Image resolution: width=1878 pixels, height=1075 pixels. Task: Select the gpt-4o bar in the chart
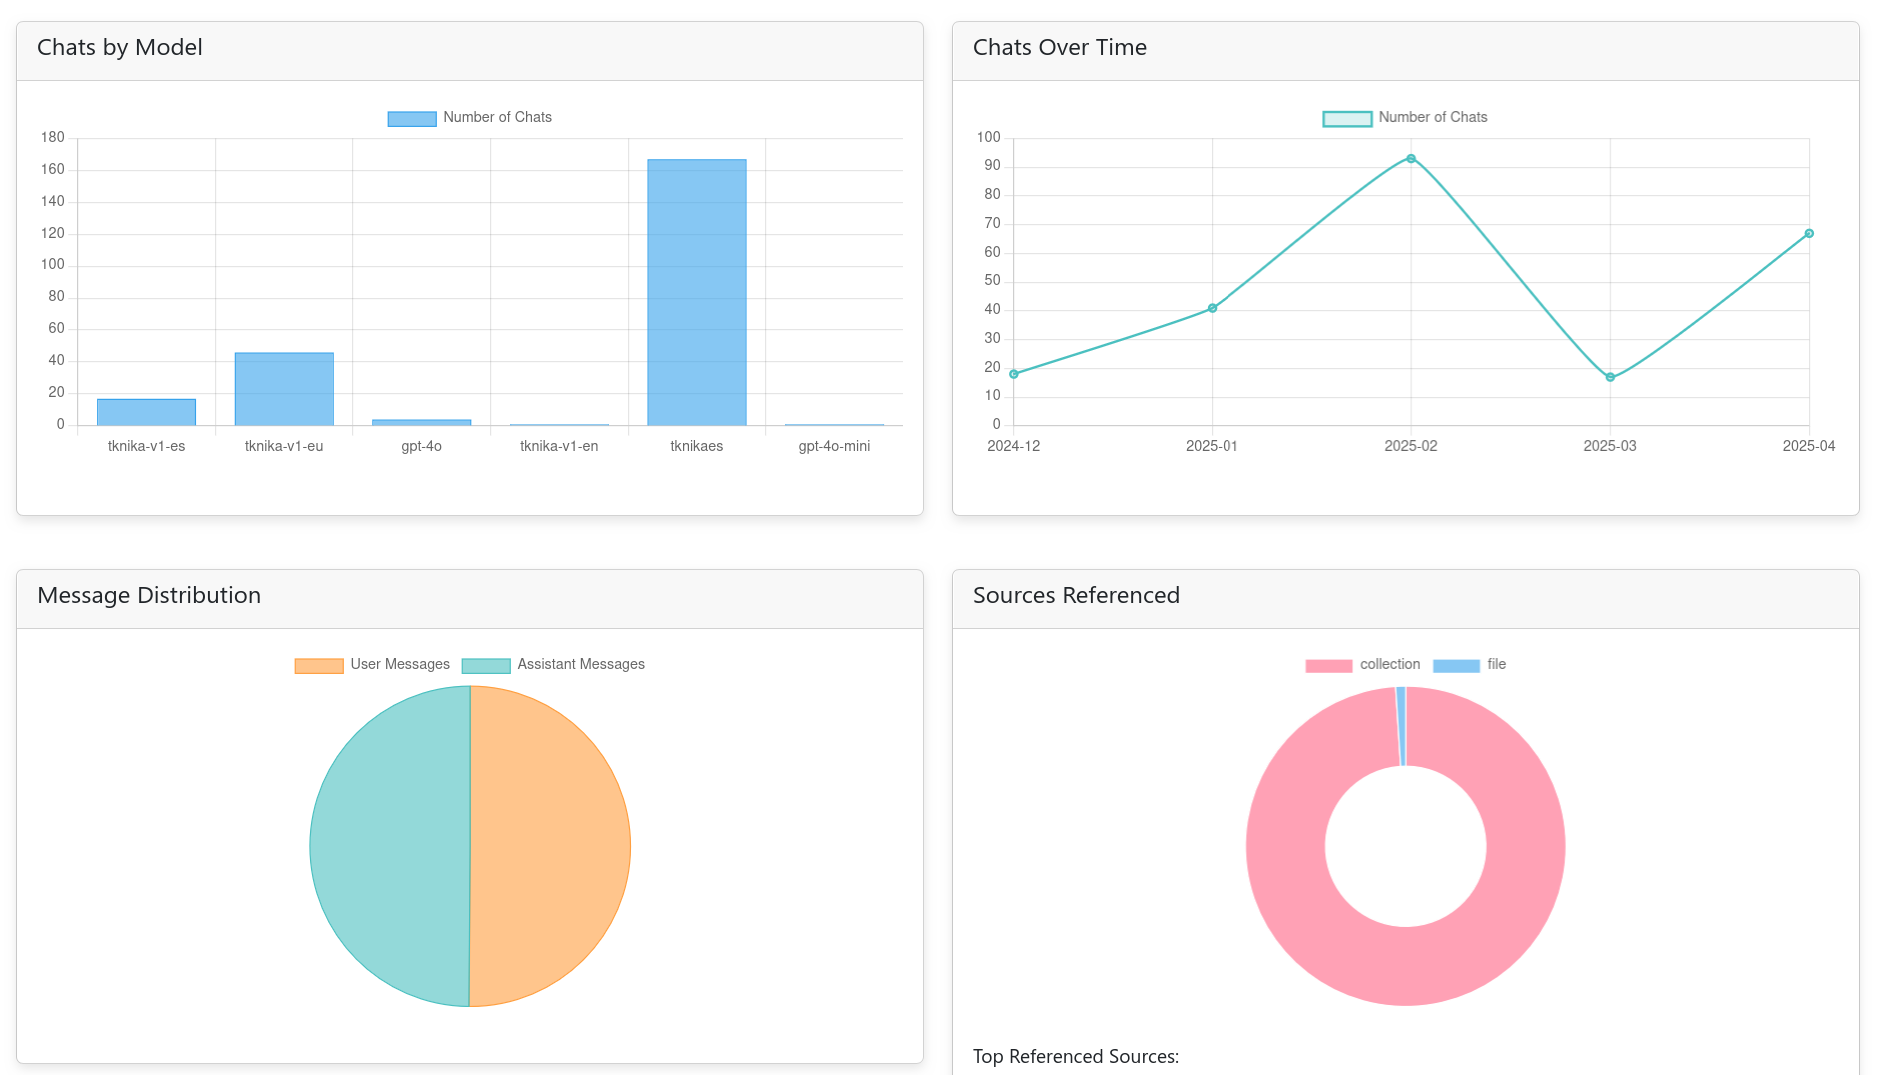pyautogui.click(x=421, y=421)
